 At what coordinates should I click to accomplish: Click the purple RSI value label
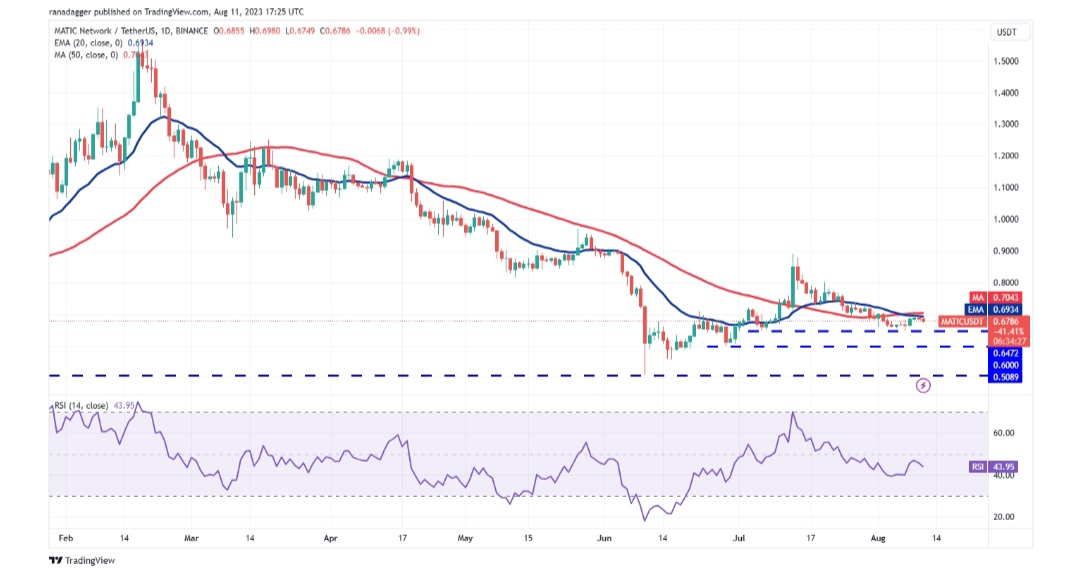click(1004, 467)
